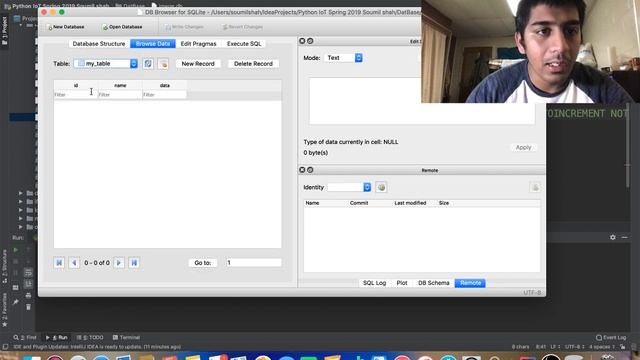Screen dimensions: 640x360
Task: Open the Edit Pragmas tab
Action: coord(198,44)
